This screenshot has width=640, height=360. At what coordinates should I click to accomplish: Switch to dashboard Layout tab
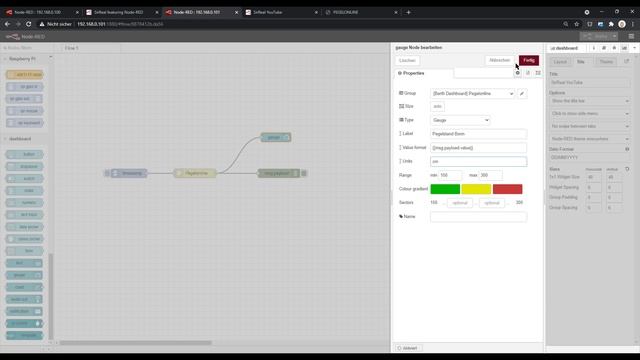(560, 62)
